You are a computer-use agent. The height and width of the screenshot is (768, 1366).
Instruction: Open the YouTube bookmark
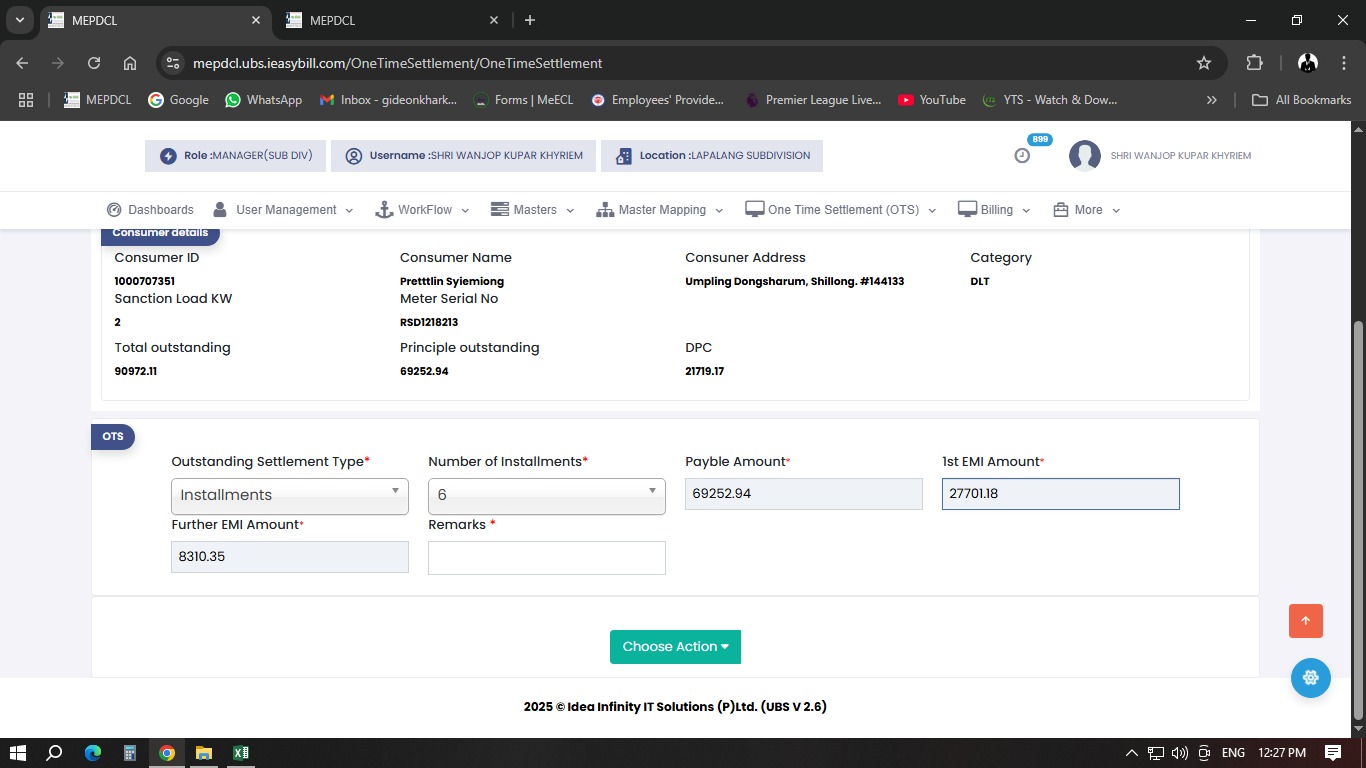932,100
